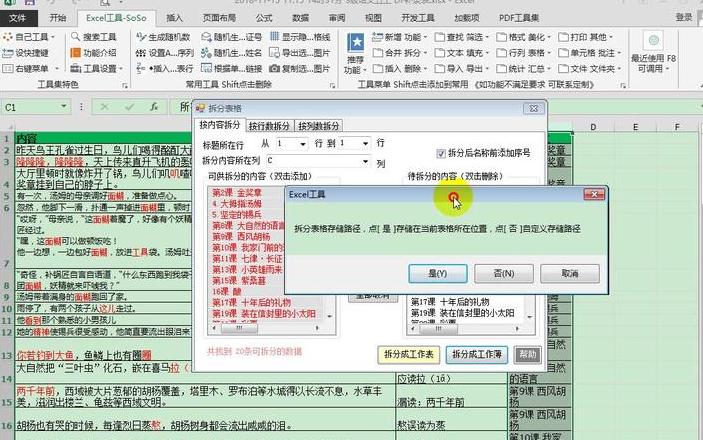Click the 取消 button in Excel工具 dialog
This screenshot has width=703, height=440.
click(x=569, y=273)
